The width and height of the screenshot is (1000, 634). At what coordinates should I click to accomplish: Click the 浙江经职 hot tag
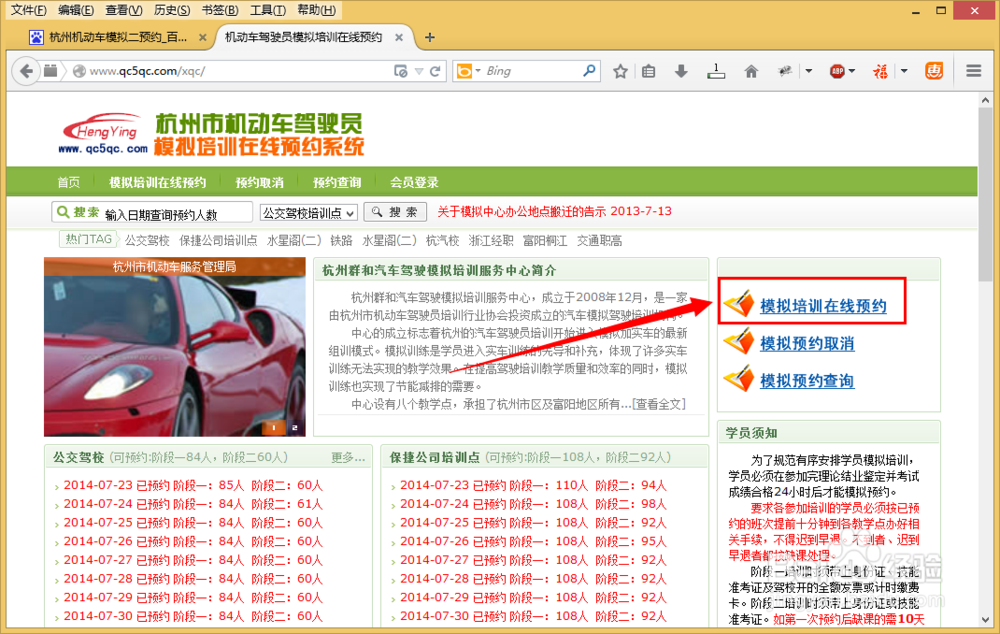click(491, 240)
